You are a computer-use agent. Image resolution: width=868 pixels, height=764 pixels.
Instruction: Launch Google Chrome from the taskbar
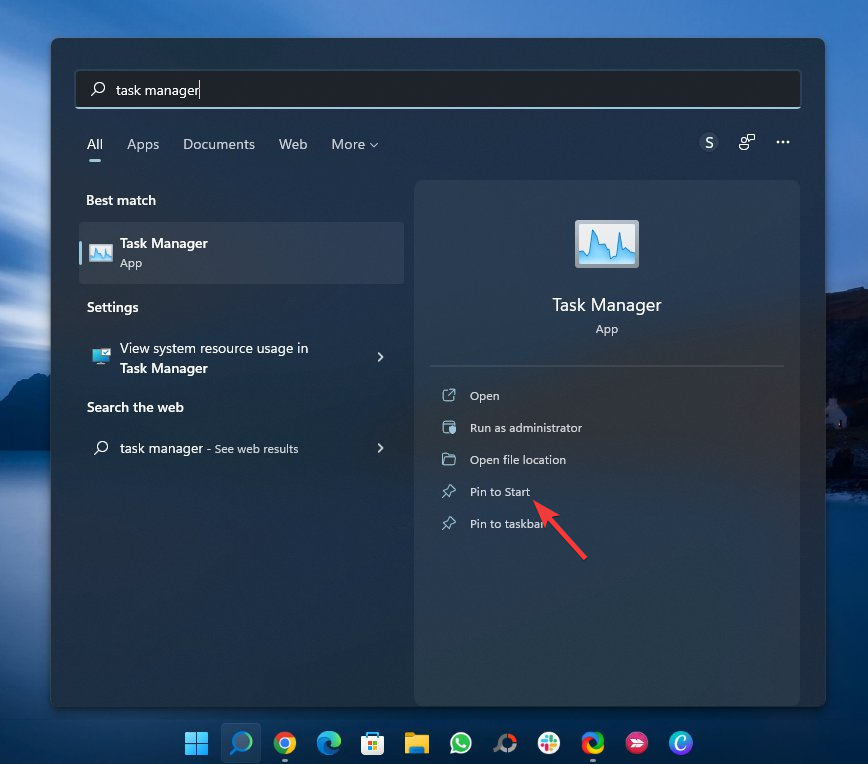pyautogui.click(x=285, y=743)
